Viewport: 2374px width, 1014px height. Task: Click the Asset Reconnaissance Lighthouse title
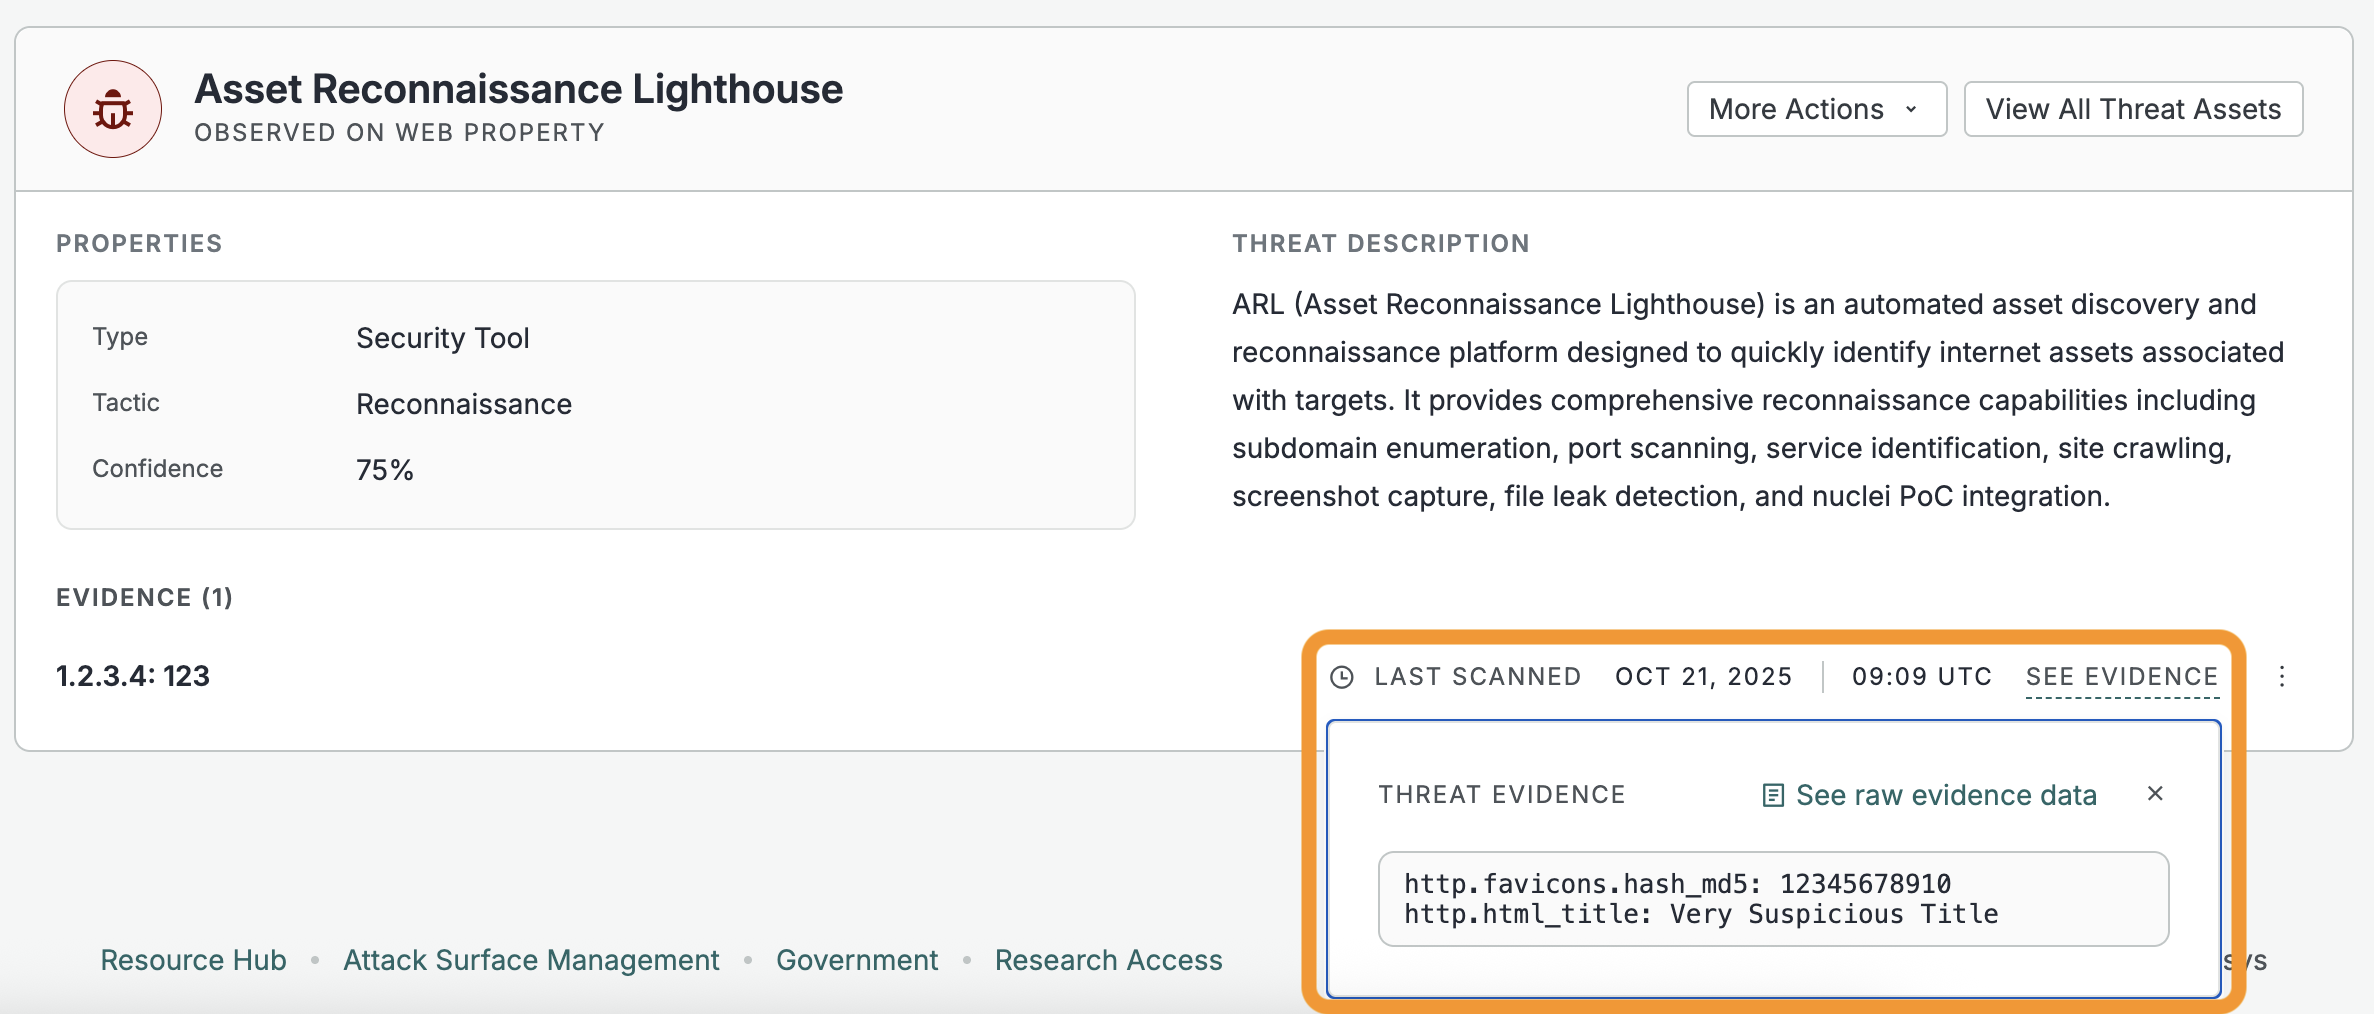coord(518,89)
